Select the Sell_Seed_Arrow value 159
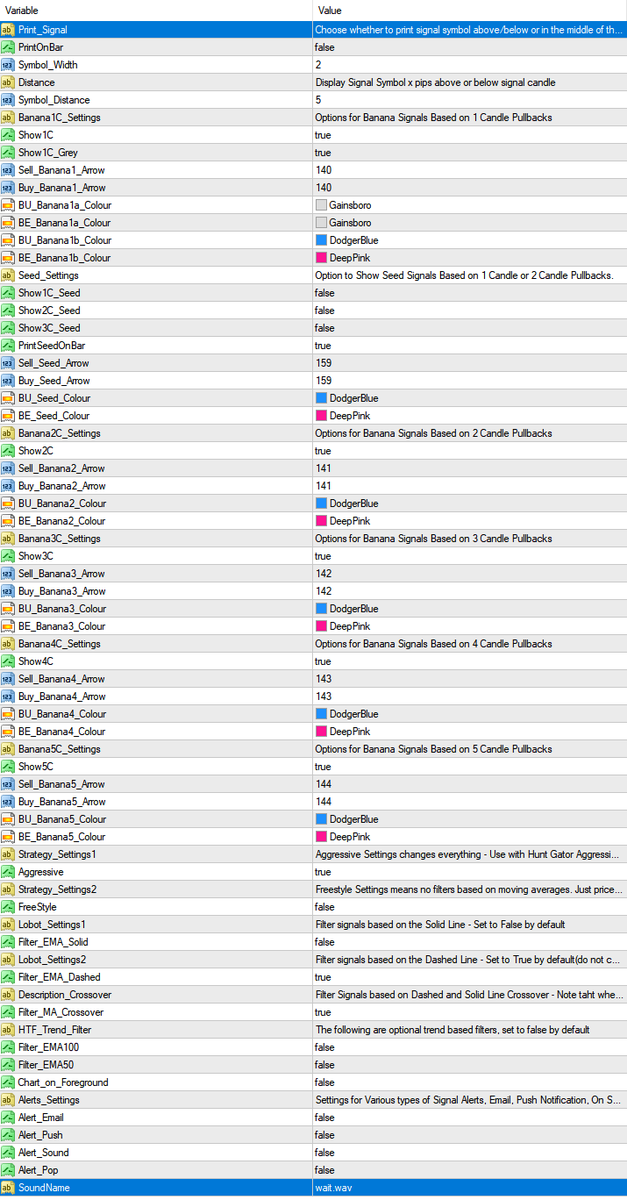The image size is (627, 1200). (324, 363)
